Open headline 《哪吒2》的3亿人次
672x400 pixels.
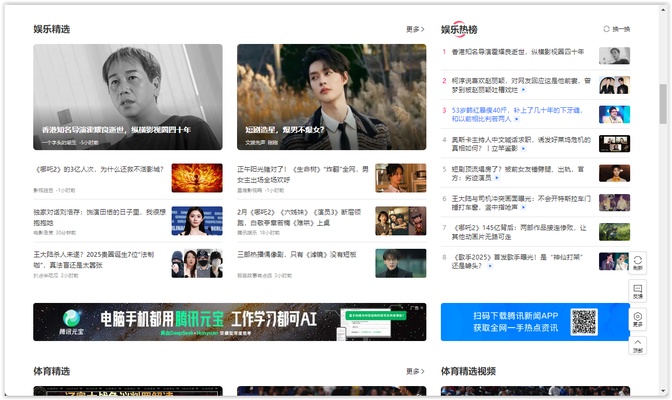99,169
